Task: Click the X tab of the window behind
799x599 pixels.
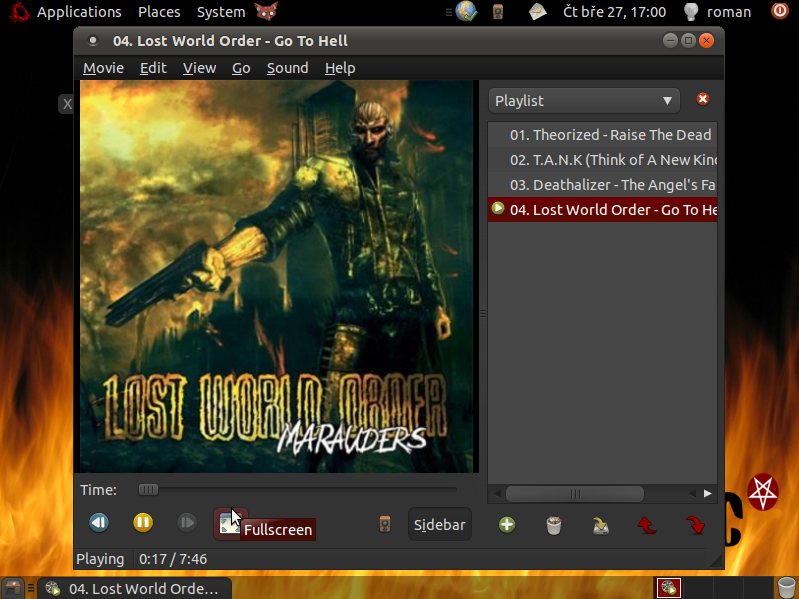Action: 67,104
